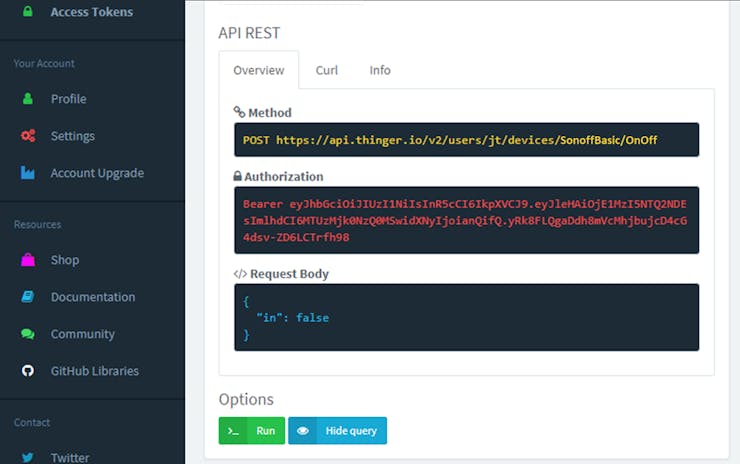Screen dimensions: 740x464
Task: Click the red gears icon beside Settings
Action: 28,136
